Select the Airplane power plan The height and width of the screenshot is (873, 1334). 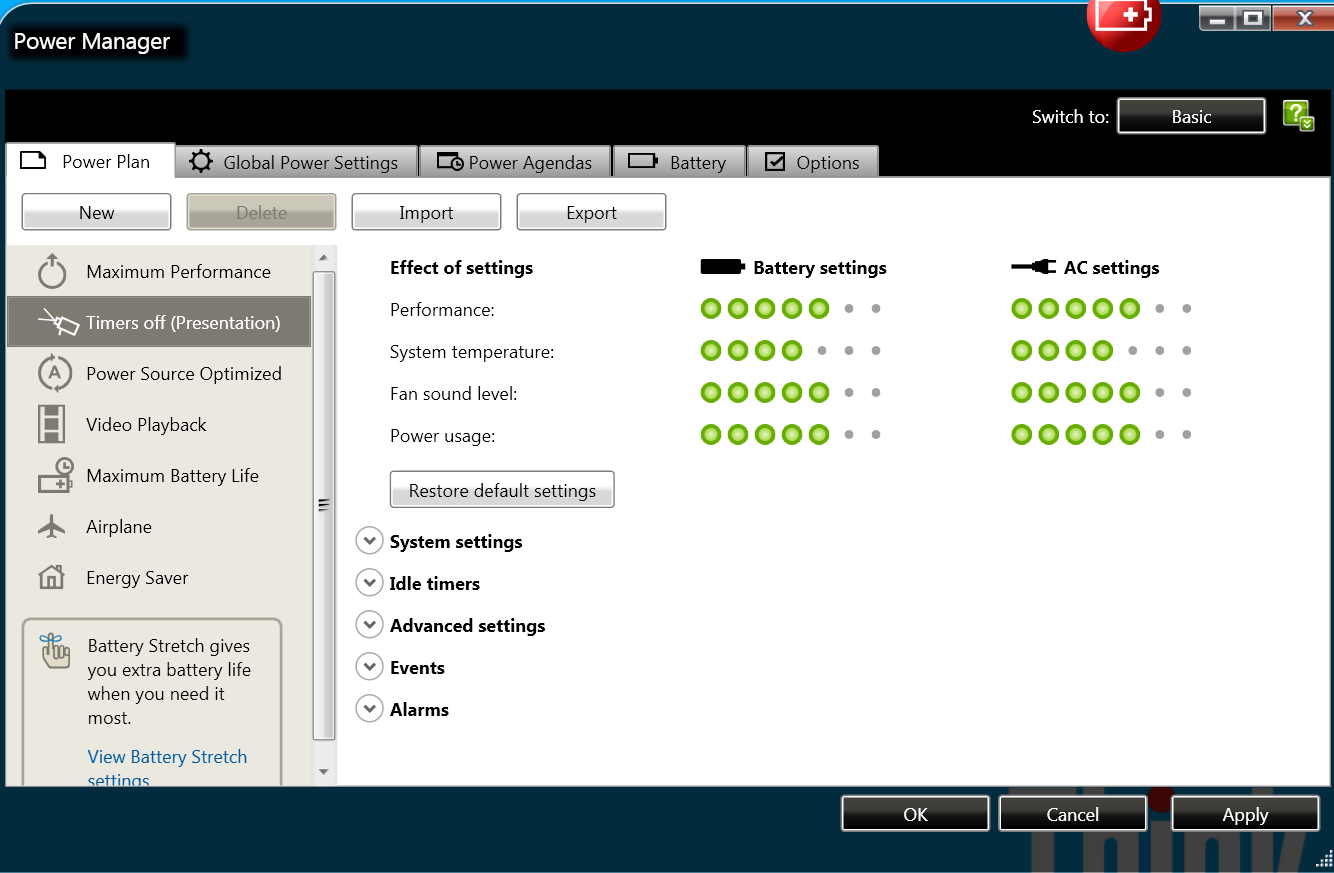click(159, 527)
